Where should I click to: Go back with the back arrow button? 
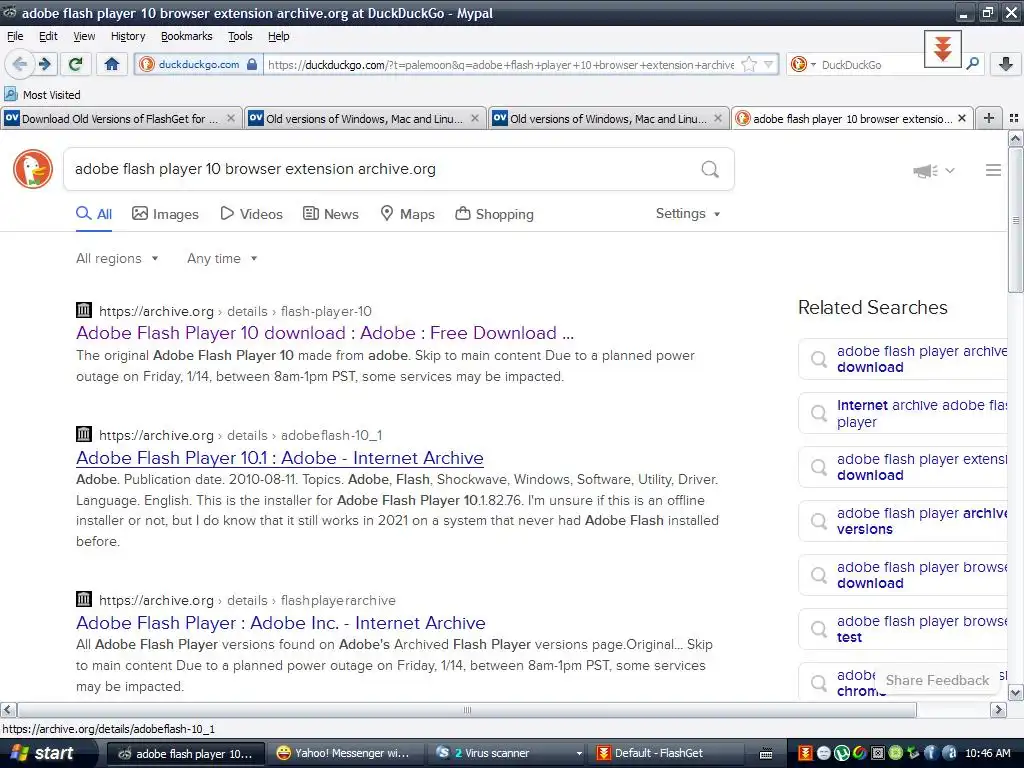[x=20, y=64]
